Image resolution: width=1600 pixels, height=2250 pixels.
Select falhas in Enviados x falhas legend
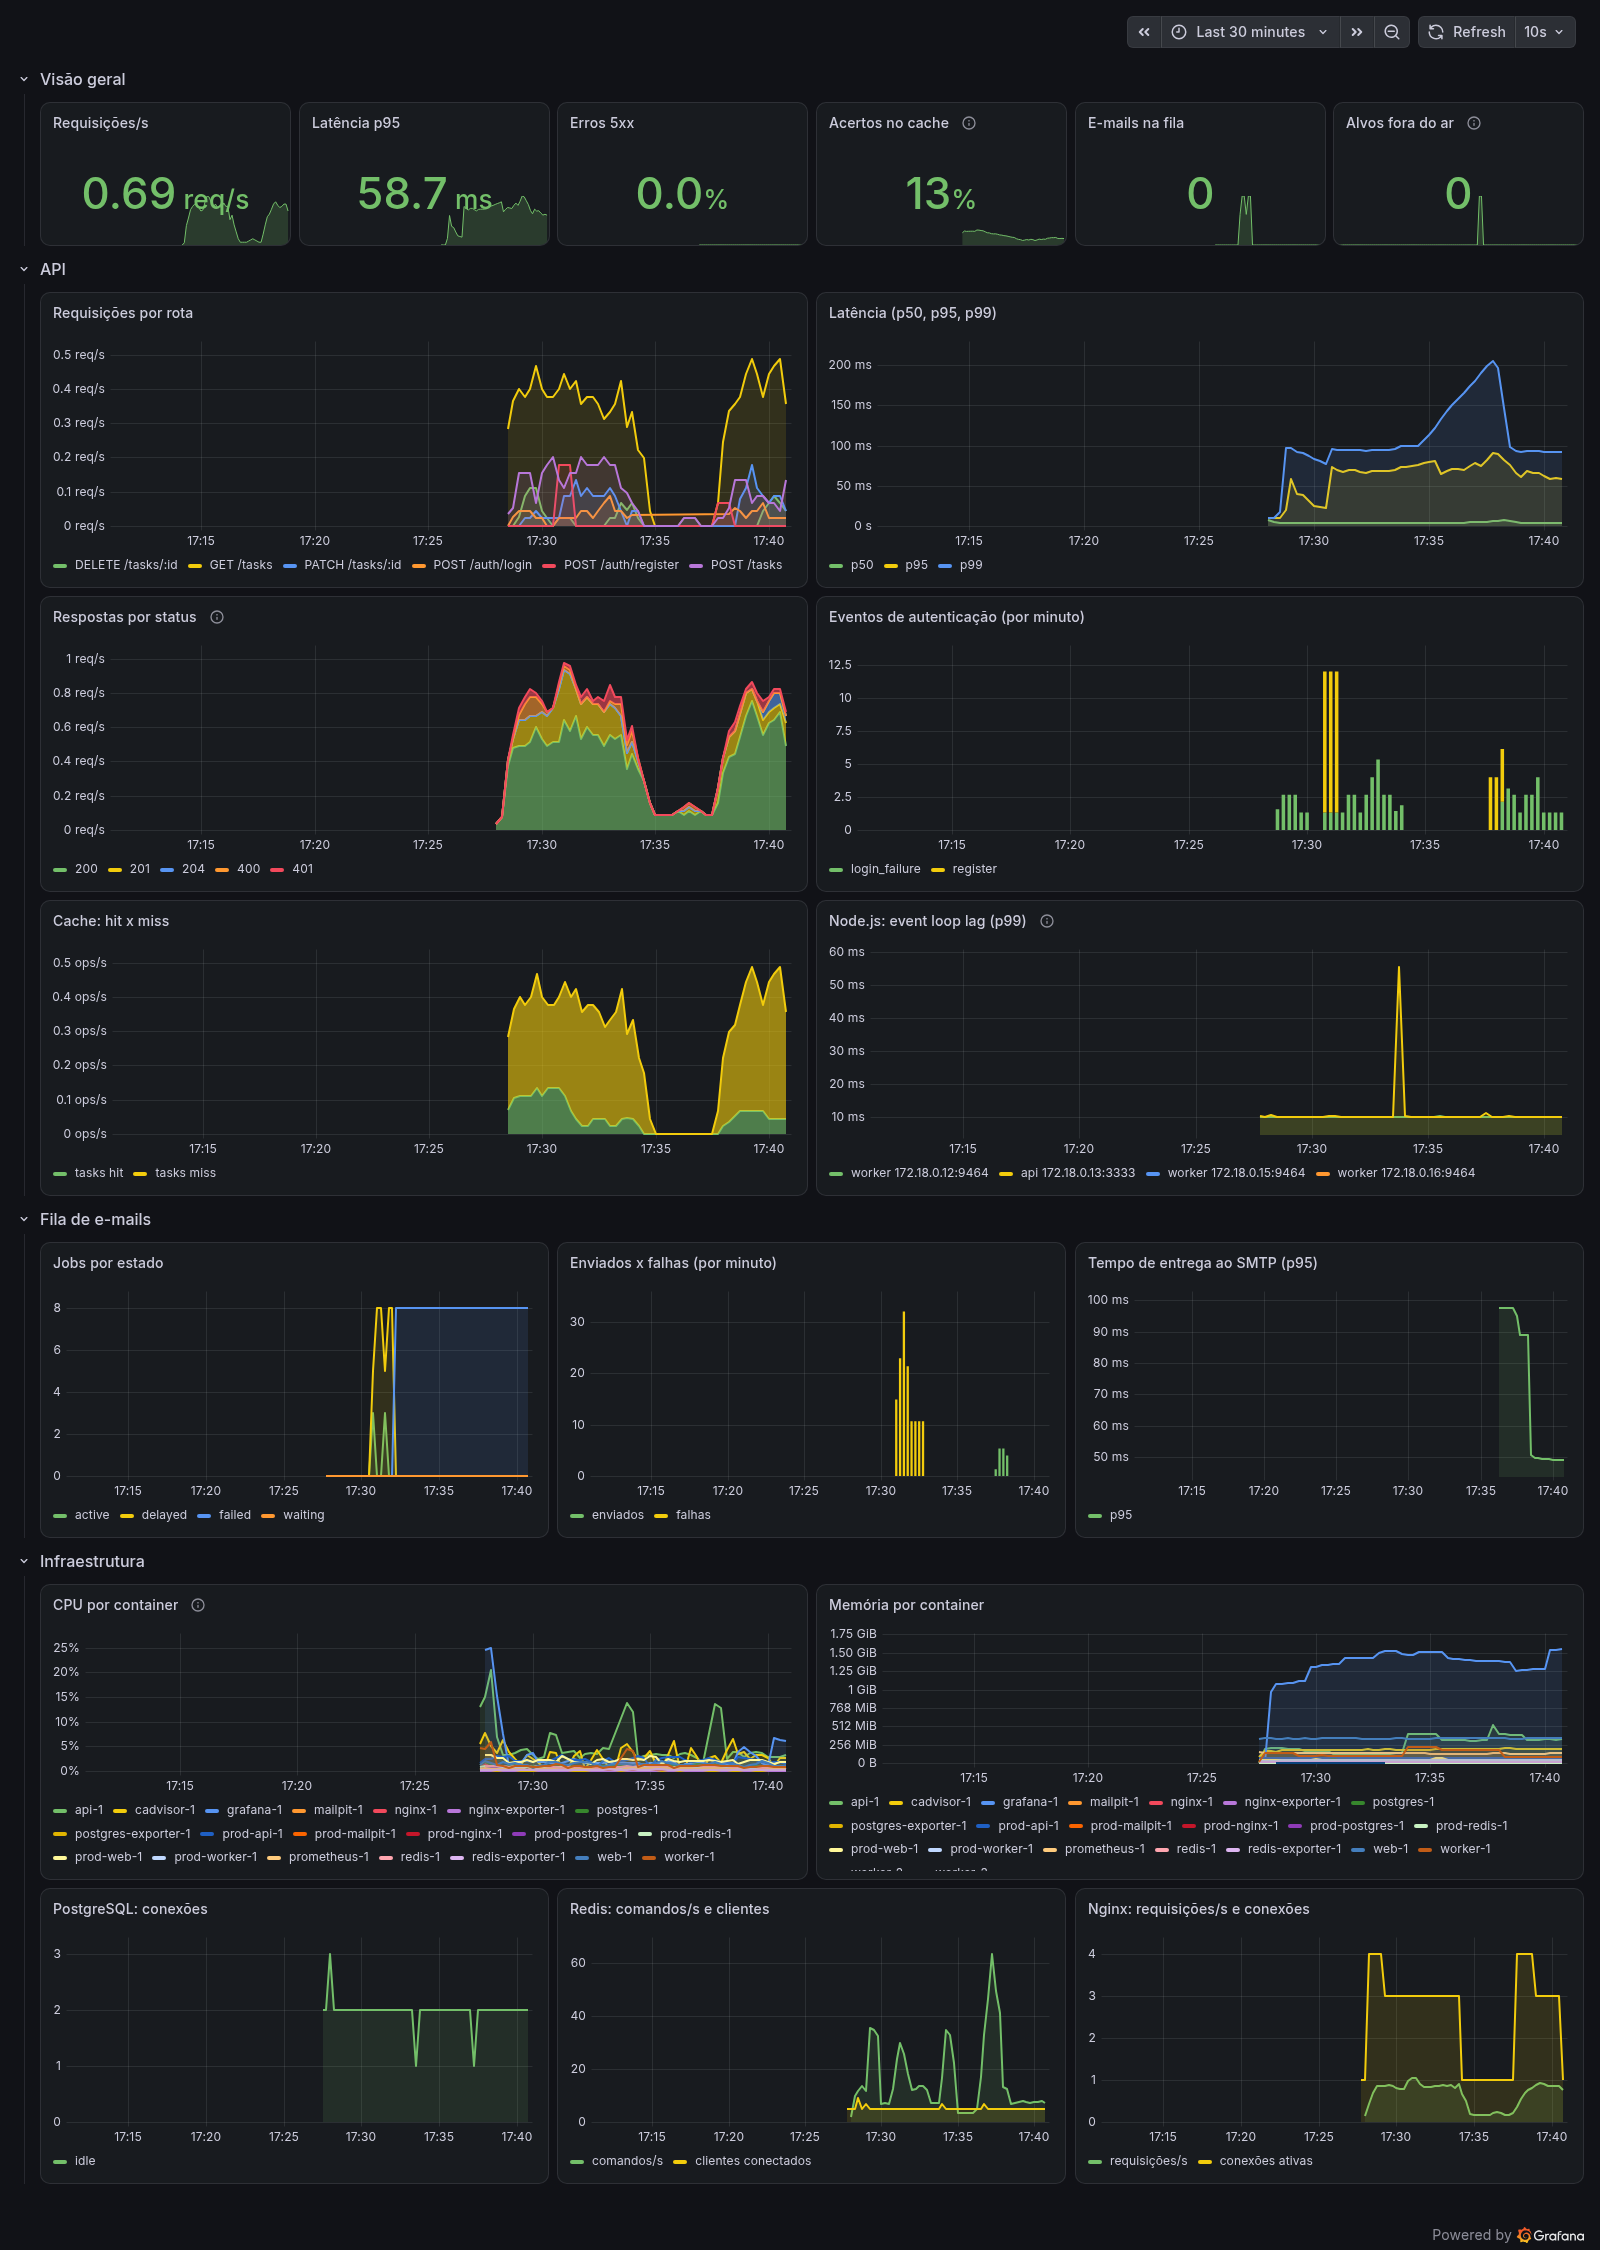click(x=693, y=1515)
